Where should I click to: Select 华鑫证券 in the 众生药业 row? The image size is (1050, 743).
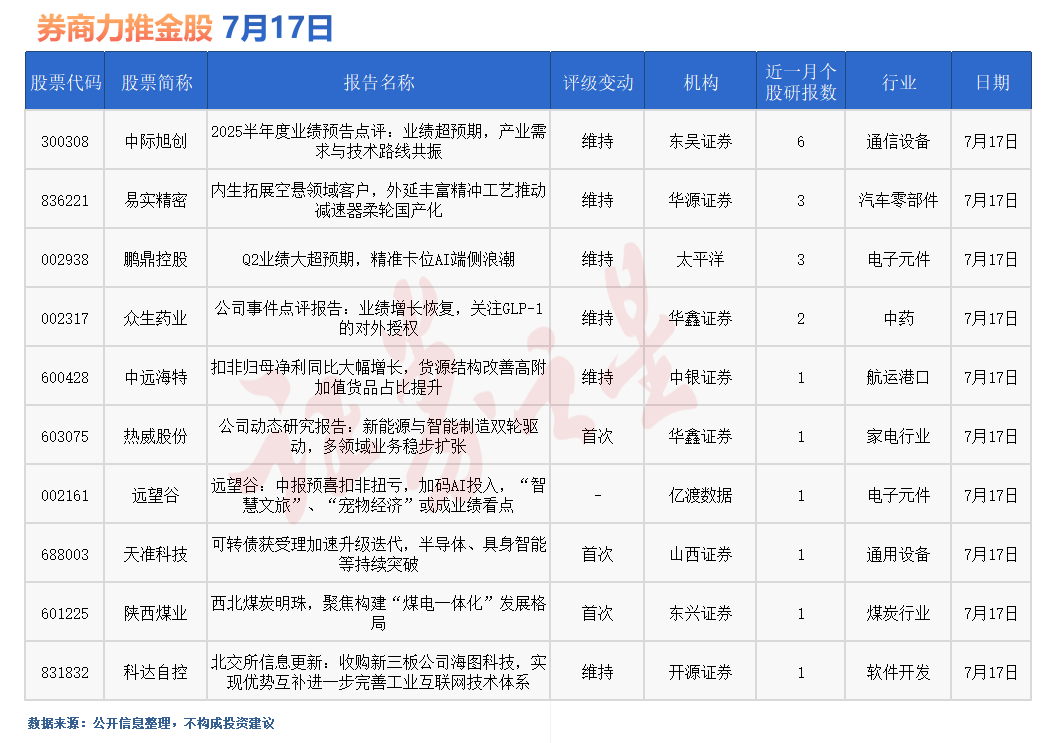pyautogui.click(x=700, y=318)
